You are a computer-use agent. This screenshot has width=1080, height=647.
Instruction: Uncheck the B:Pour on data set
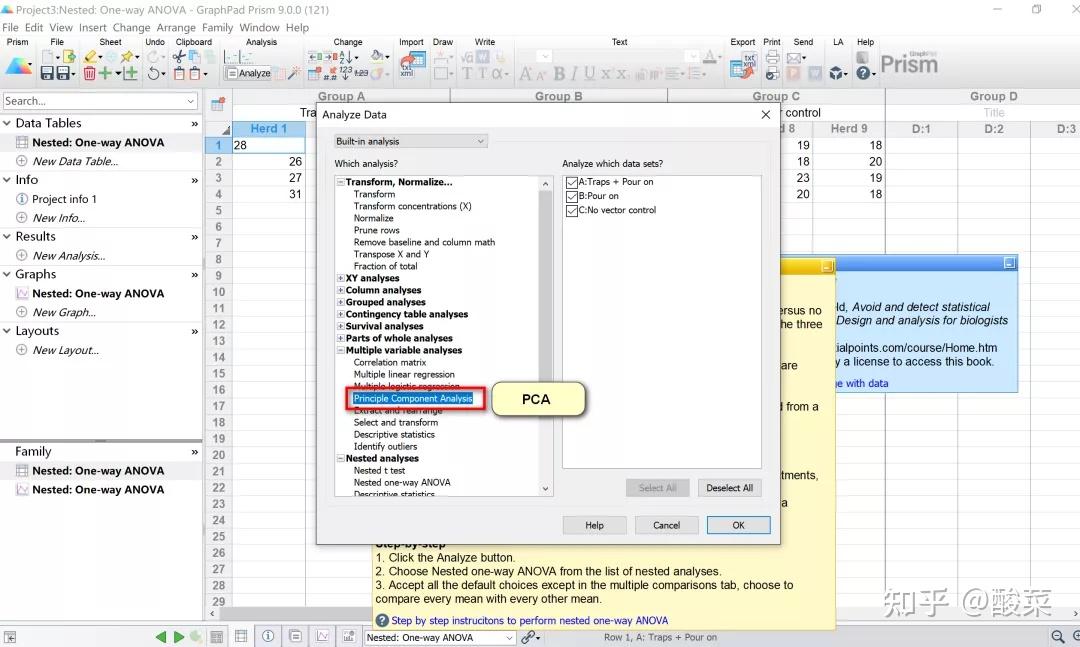tap(571, 196)
